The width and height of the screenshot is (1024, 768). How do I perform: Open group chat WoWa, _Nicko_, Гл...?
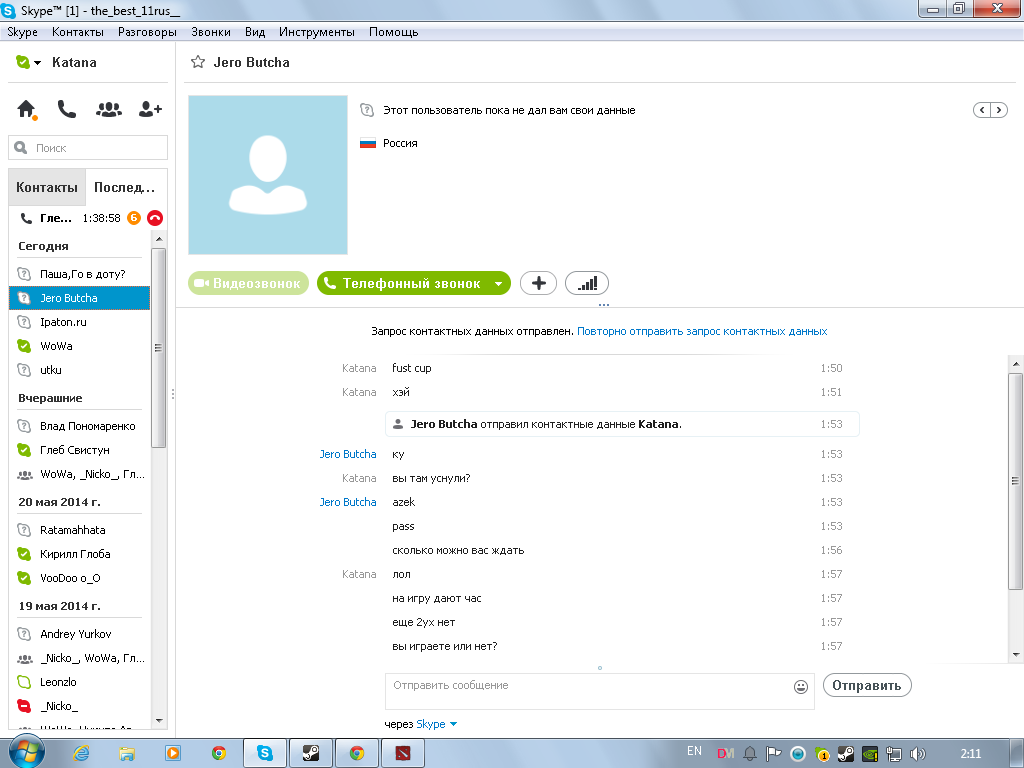coord(80,474)
